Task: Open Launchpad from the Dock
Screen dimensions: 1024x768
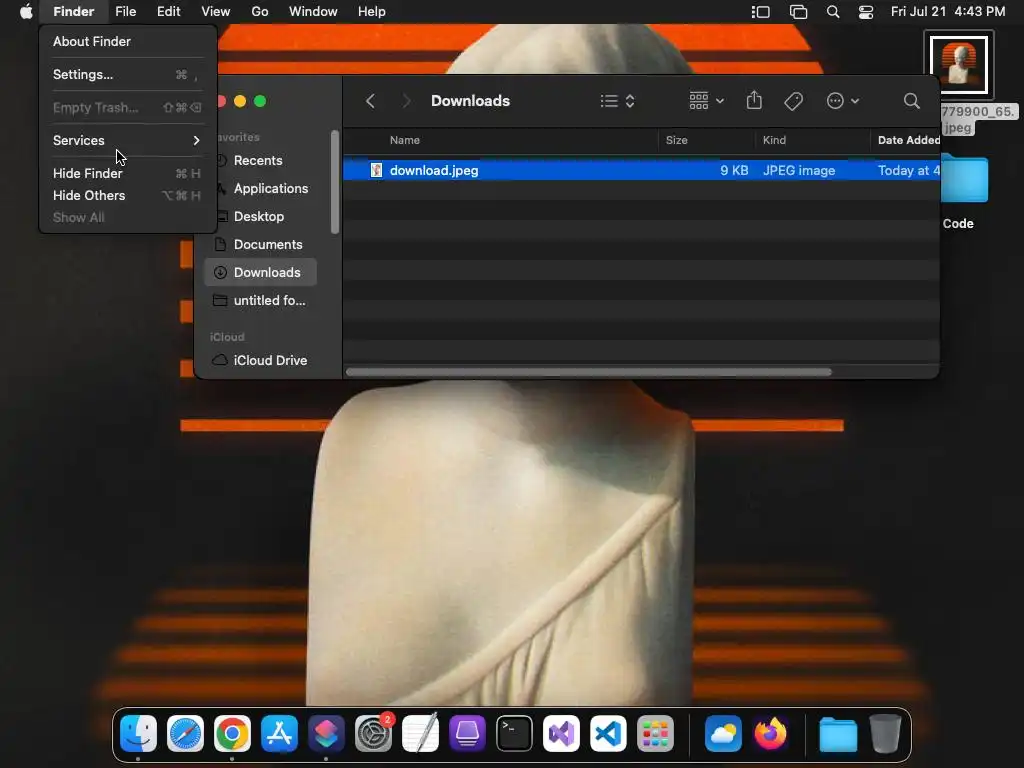Action: pyautogui.click(x=656, y=733)
